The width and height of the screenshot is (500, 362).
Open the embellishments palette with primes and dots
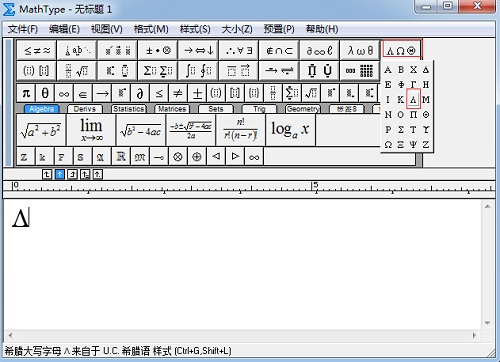[x=117, y=50]
